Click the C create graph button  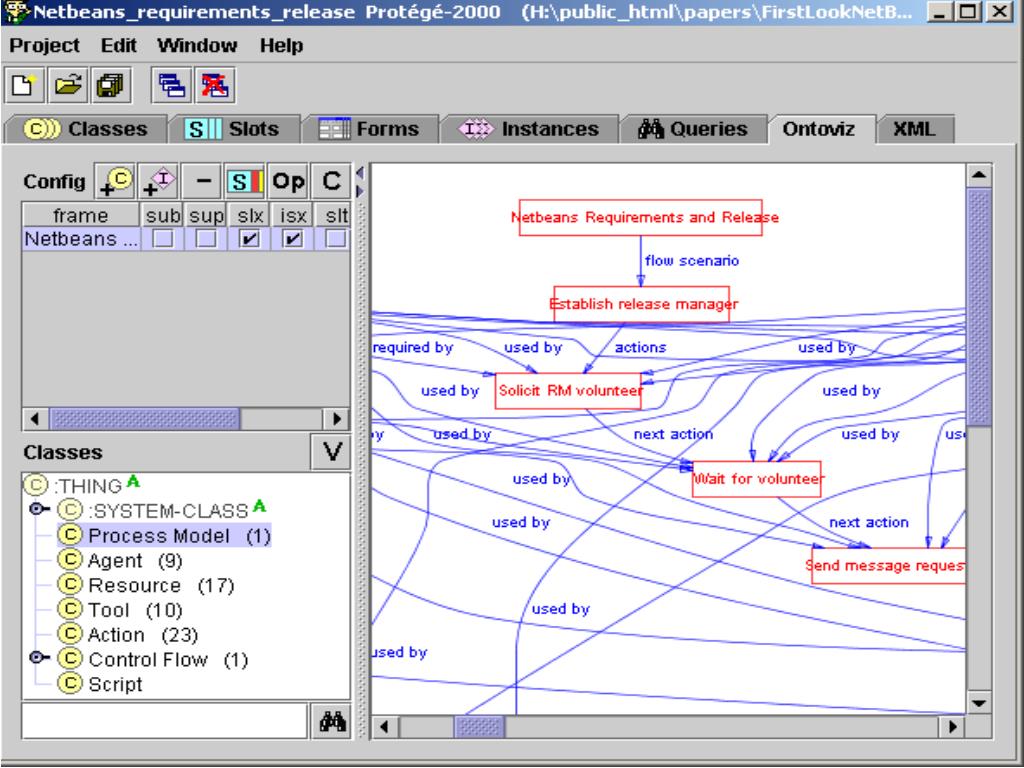331,181
